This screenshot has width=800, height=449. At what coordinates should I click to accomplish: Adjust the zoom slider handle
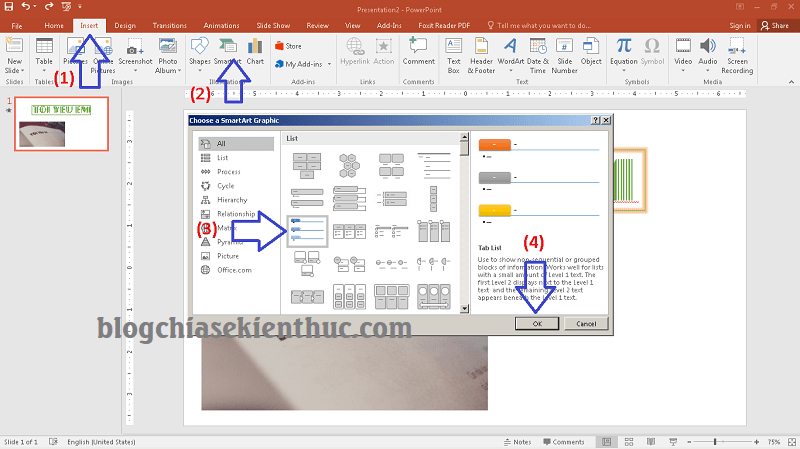715,442
